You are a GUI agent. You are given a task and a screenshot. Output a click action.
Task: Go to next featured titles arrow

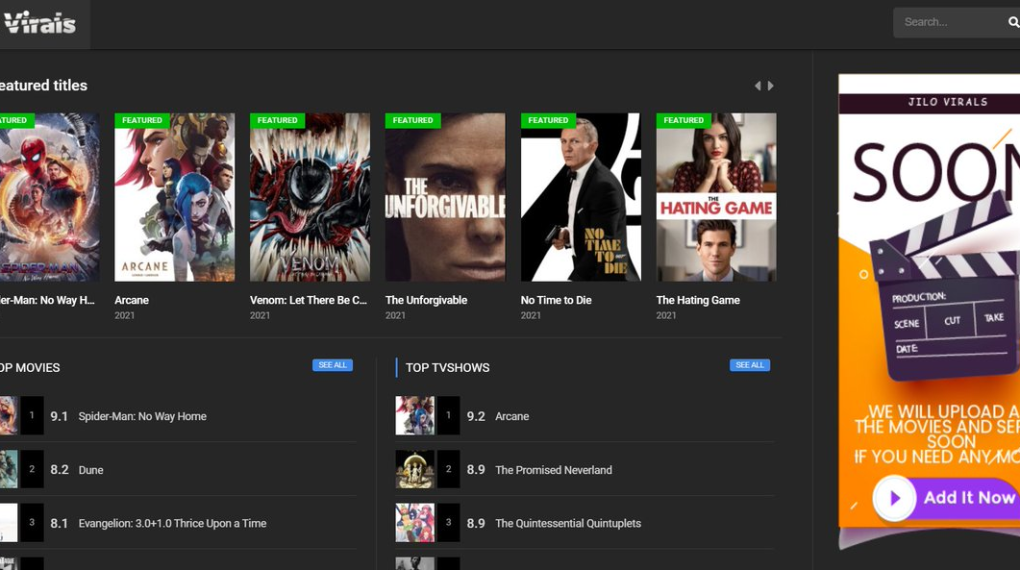click(771, 86)
